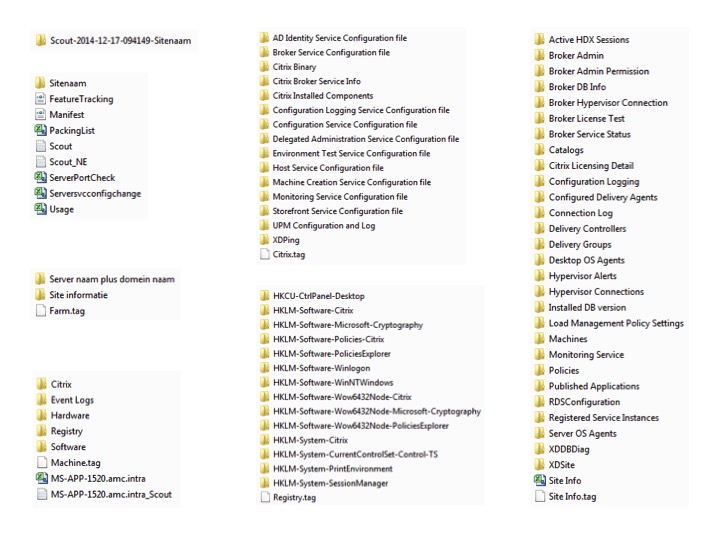The height and width of the screenshot is (540, 720).
Task: Select 'RDSConfiguration' folder name
Action: [585, 402]
